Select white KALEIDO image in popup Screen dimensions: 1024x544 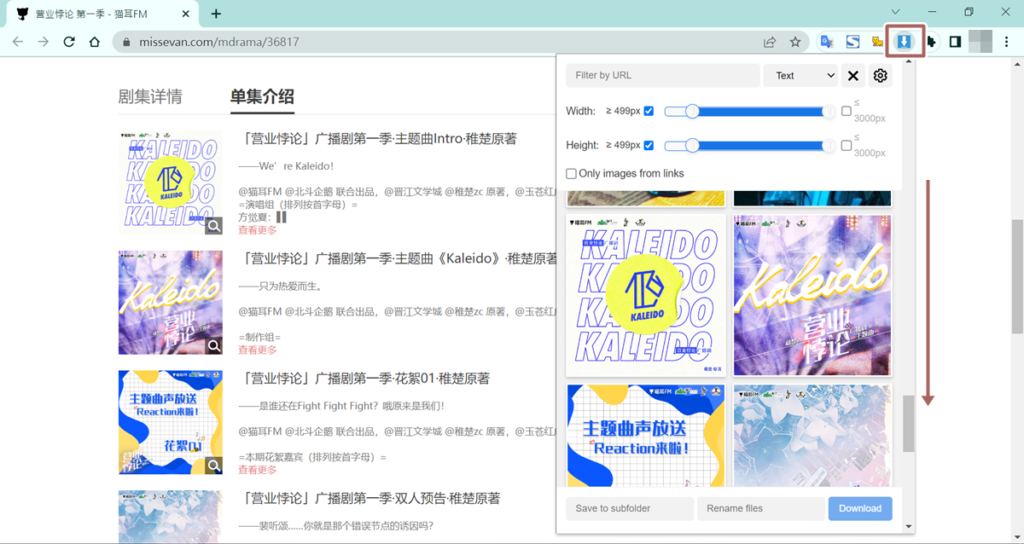click(x=645, y=295)
